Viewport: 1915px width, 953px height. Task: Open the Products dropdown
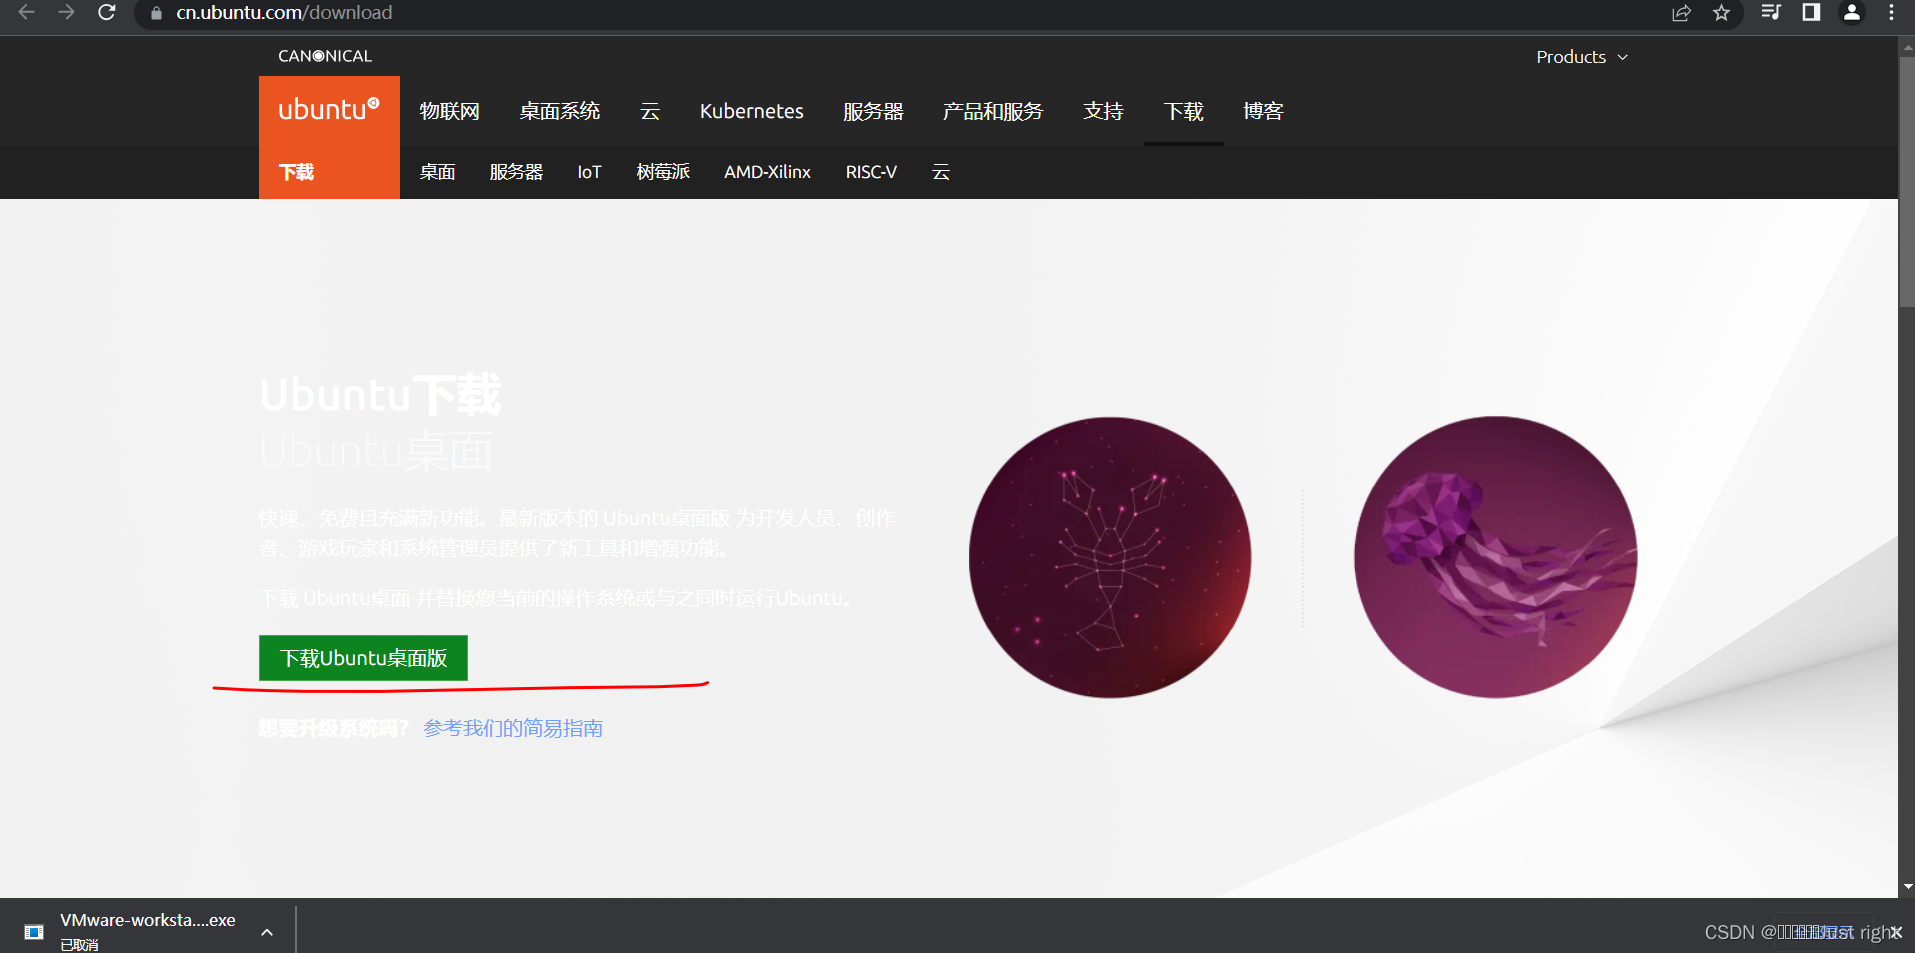click(x=1581, y=57)
